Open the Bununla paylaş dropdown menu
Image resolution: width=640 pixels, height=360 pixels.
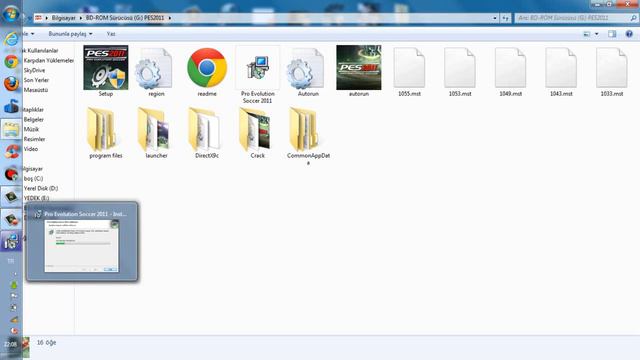[x=70, y=34]
